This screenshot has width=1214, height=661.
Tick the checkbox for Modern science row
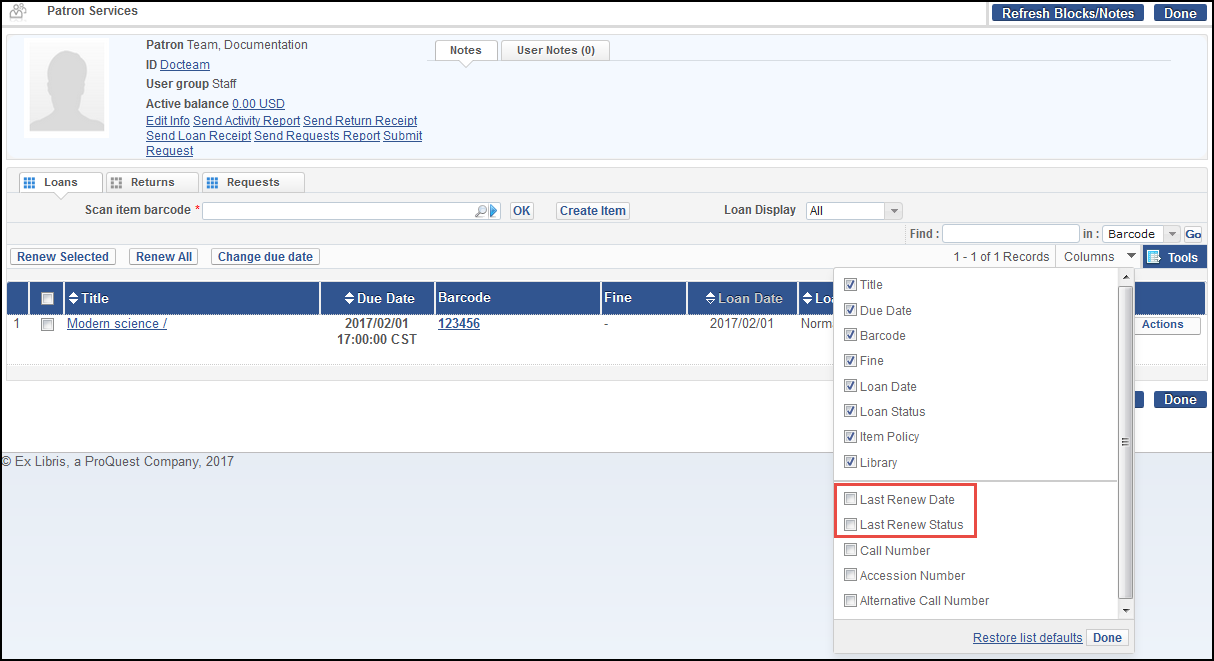point(47,324)
